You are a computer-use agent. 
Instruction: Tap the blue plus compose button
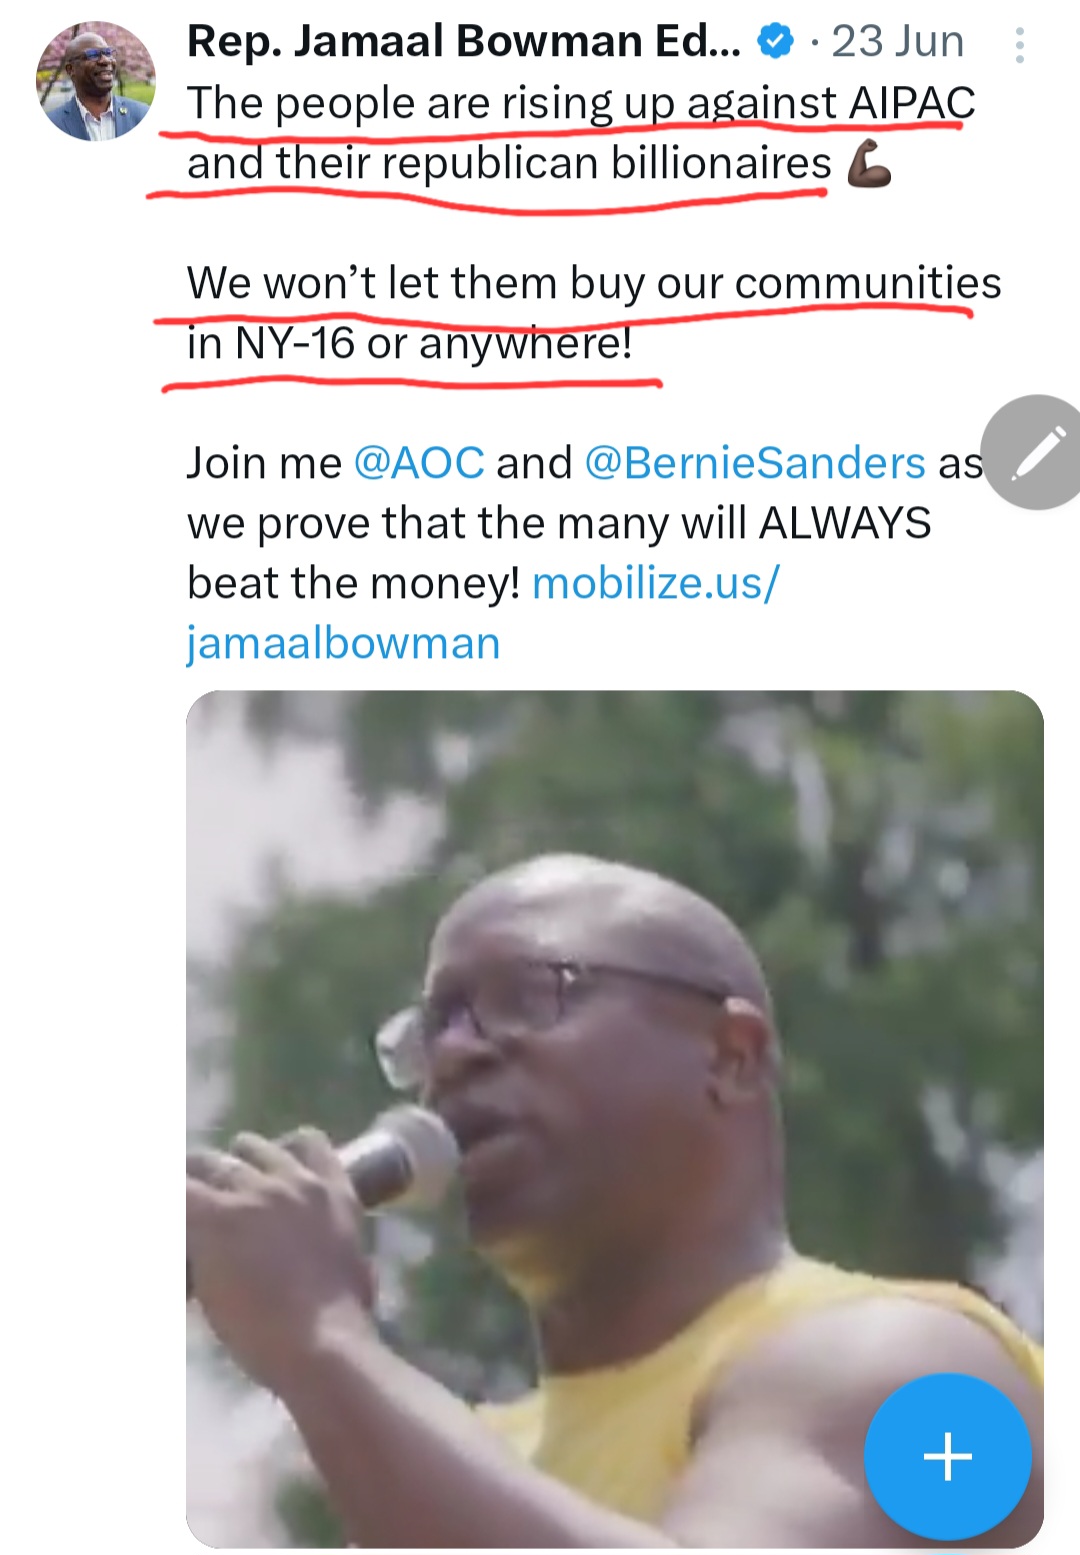click(x=947, y=1456)
